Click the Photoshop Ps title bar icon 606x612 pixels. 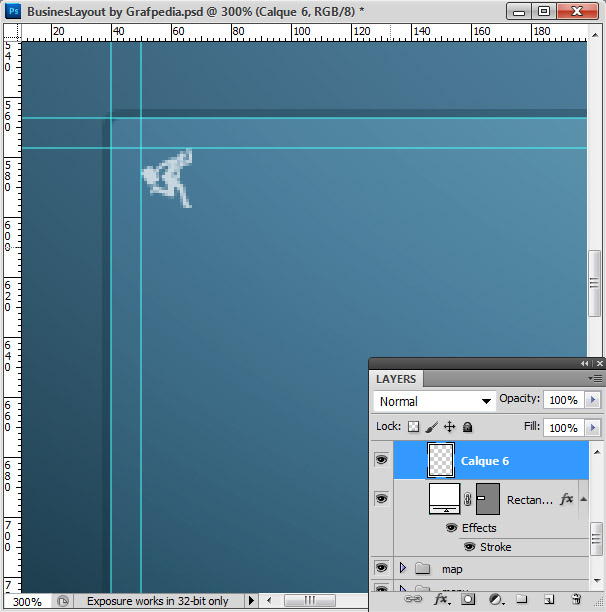pyautogui.click(x=13, y=11)
